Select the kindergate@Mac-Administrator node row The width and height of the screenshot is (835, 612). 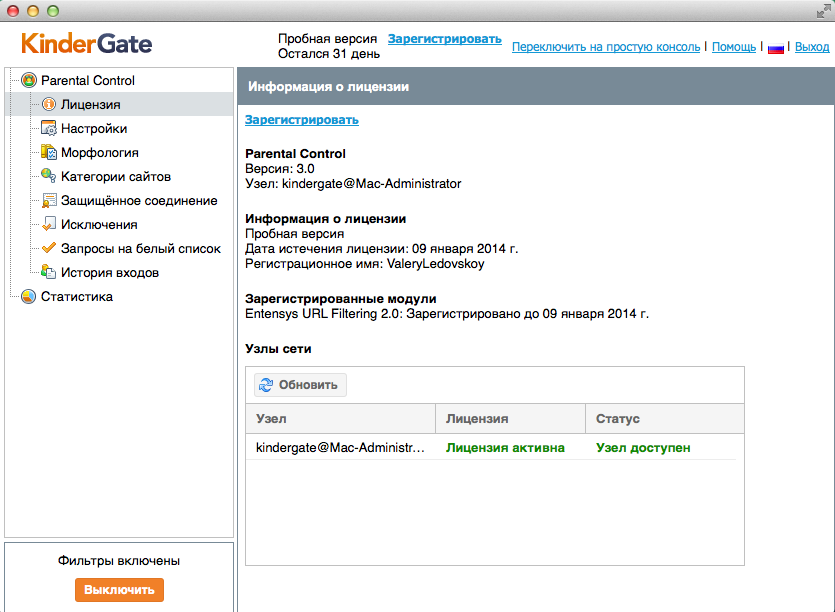(x=341, y=447)
